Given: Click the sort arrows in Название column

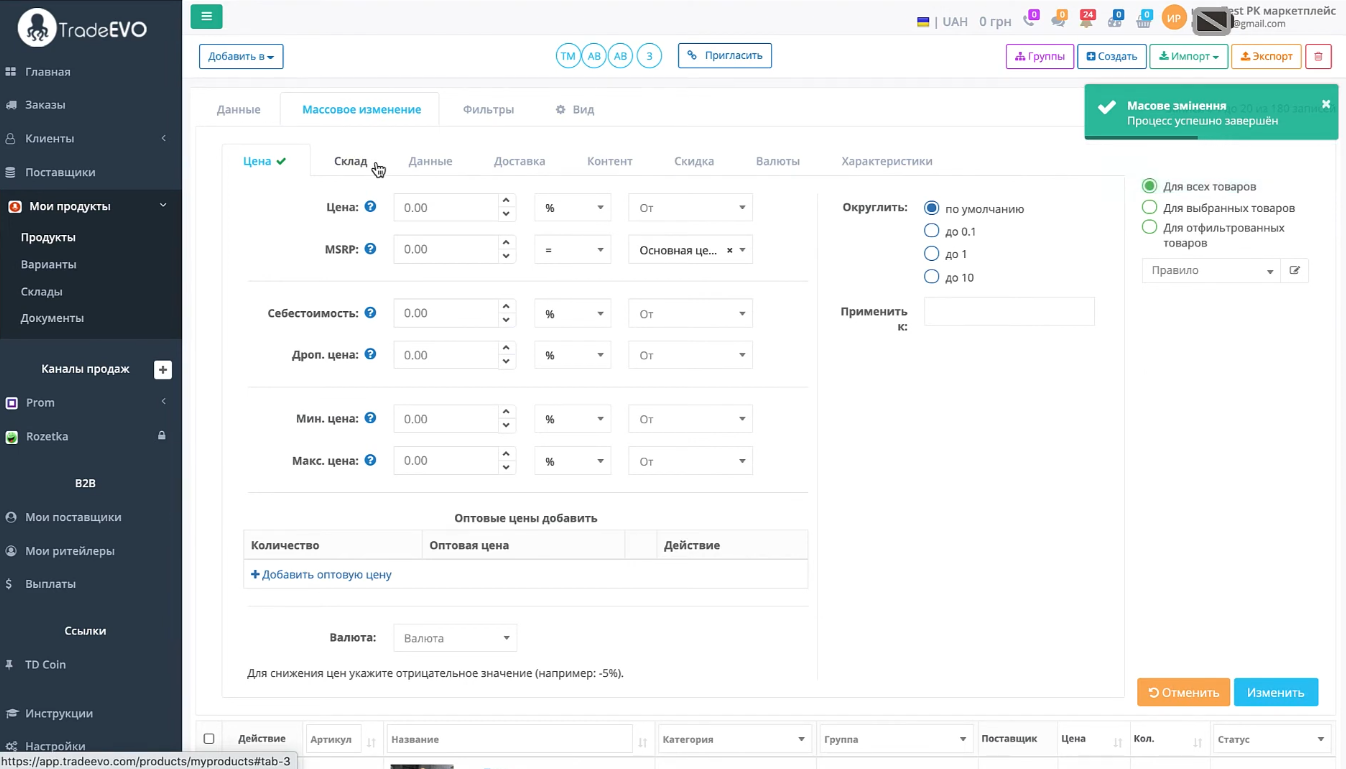Looking at the screenshot, I should [x=643, y=741].
